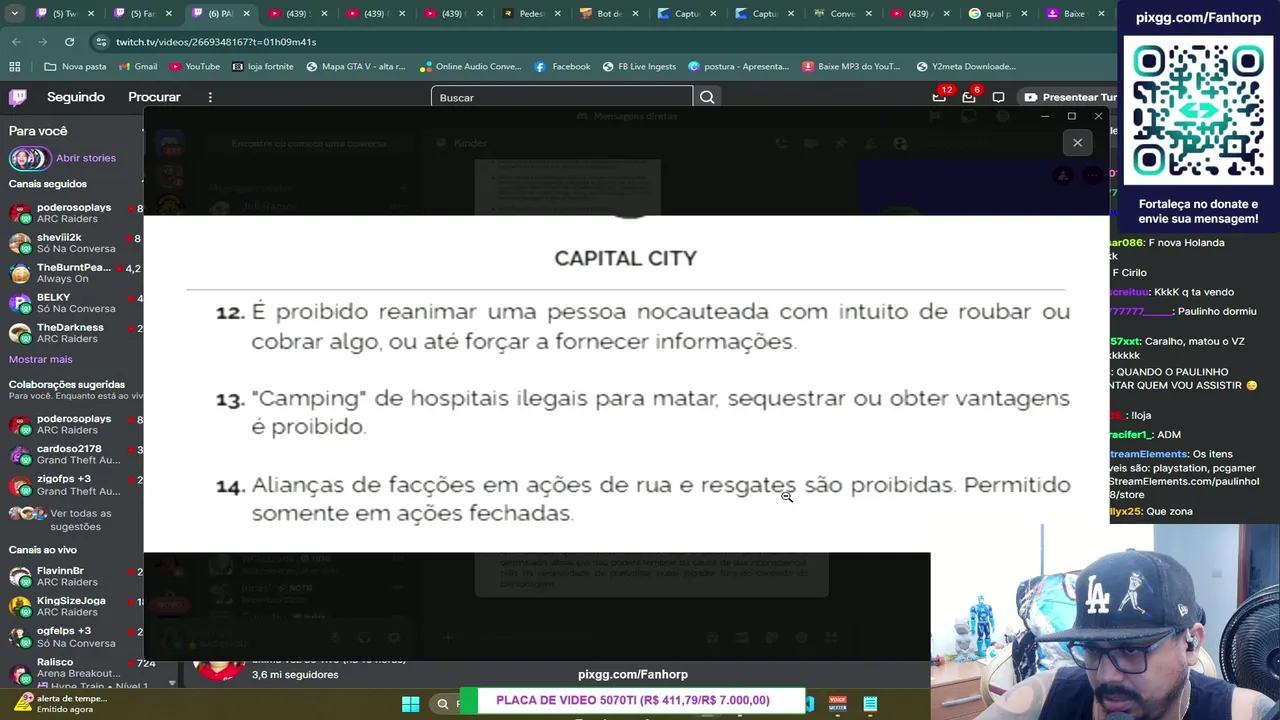Open shevii2k followed channel
Screen dimensions: 1280x720
72,243
